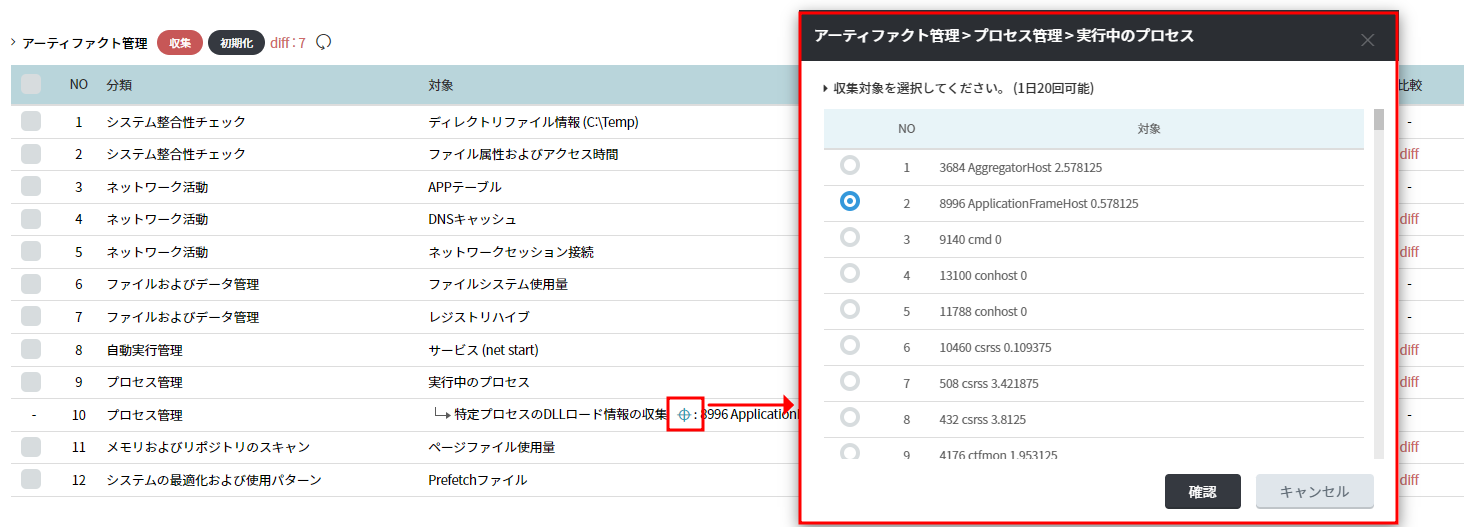Viewport: 1475px width, 527px height.
Task: Select radio for 8996 ApplicationFrameHost
Action: 850,202
